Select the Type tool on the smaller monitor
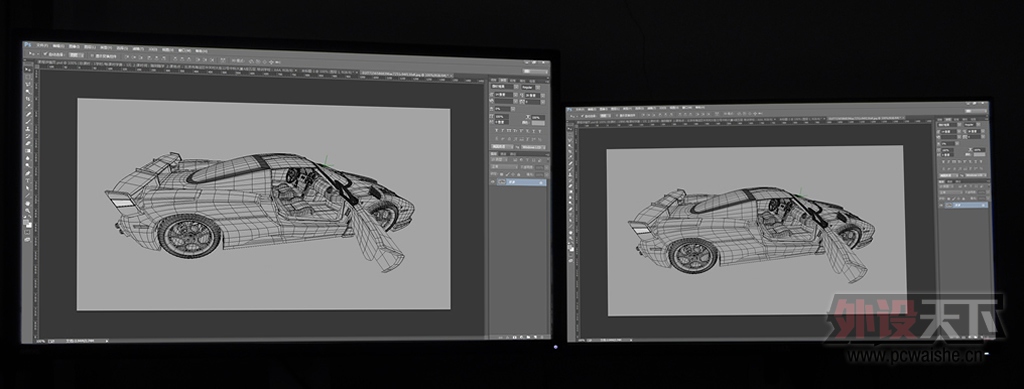This screenshot has width=1024, height=389. click(x=570, y=215)
